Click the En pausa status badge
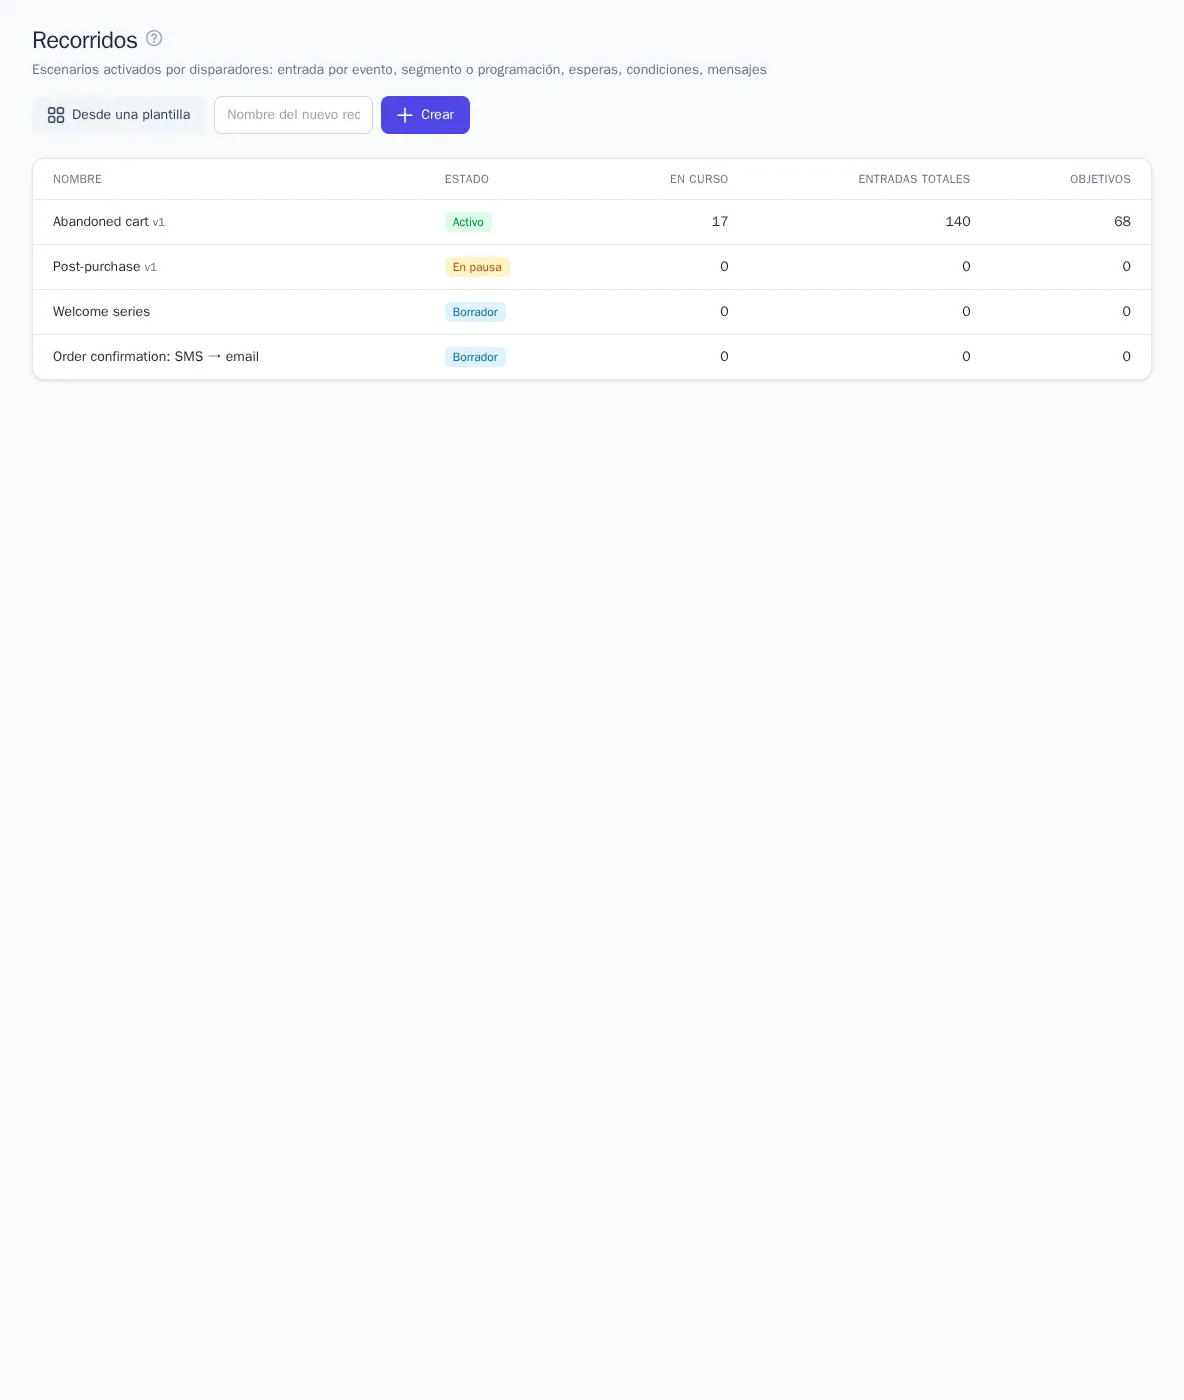Viewport: 1184px width, 1400px height. 477,267
